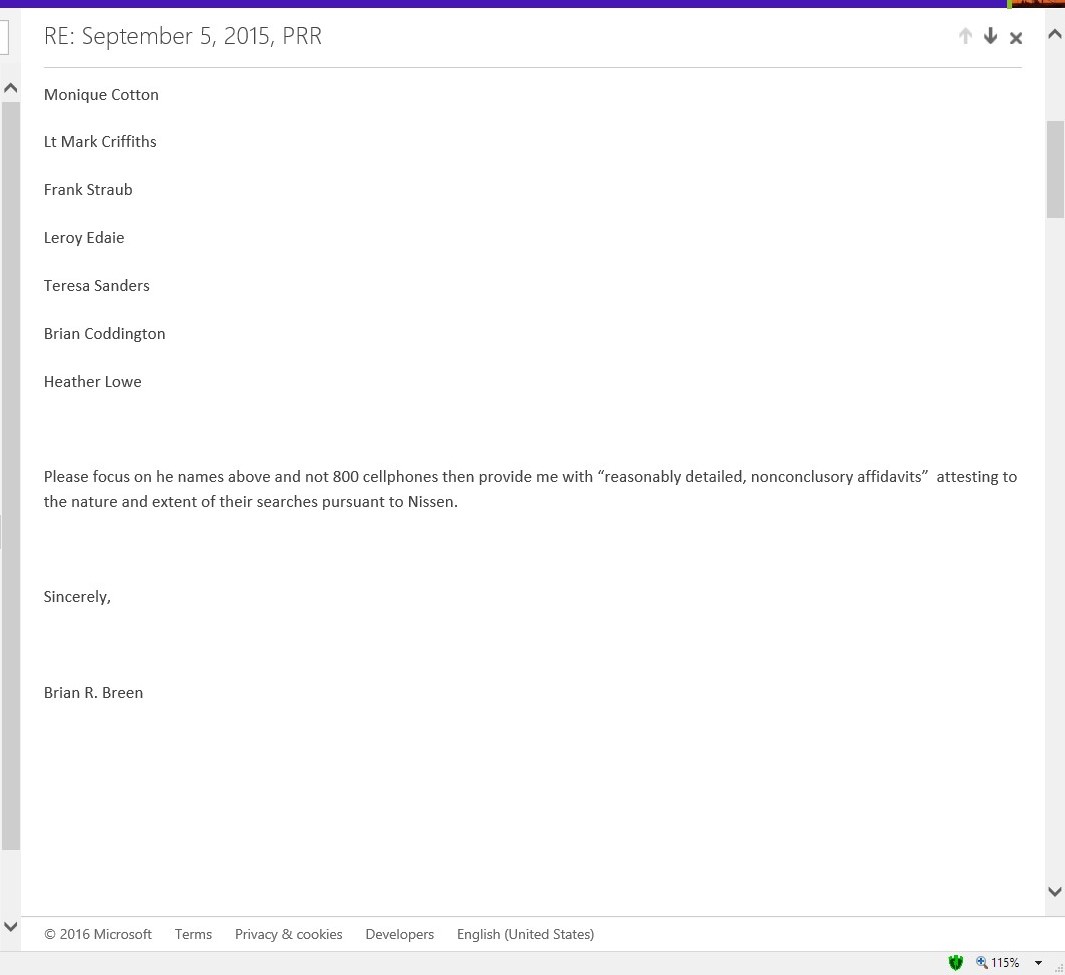Screen dimensions: 1065x975
Task: Click the left pane's scroll down chevron
Action: 10,927
